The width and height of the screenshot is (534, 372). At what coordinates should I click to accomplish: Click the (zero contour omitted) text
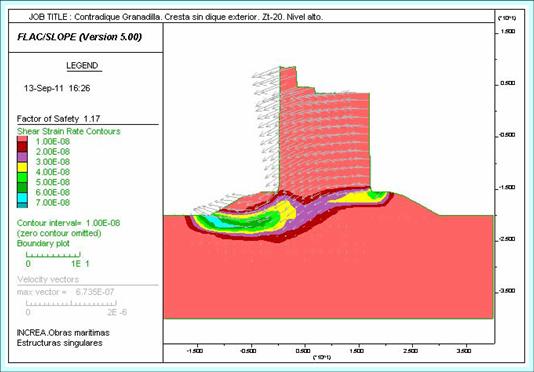59,233
